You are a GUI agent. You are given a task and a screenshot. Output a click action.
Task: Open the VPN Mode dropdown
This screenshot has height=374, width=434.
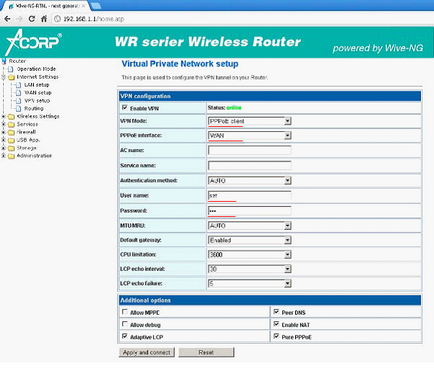249,121
